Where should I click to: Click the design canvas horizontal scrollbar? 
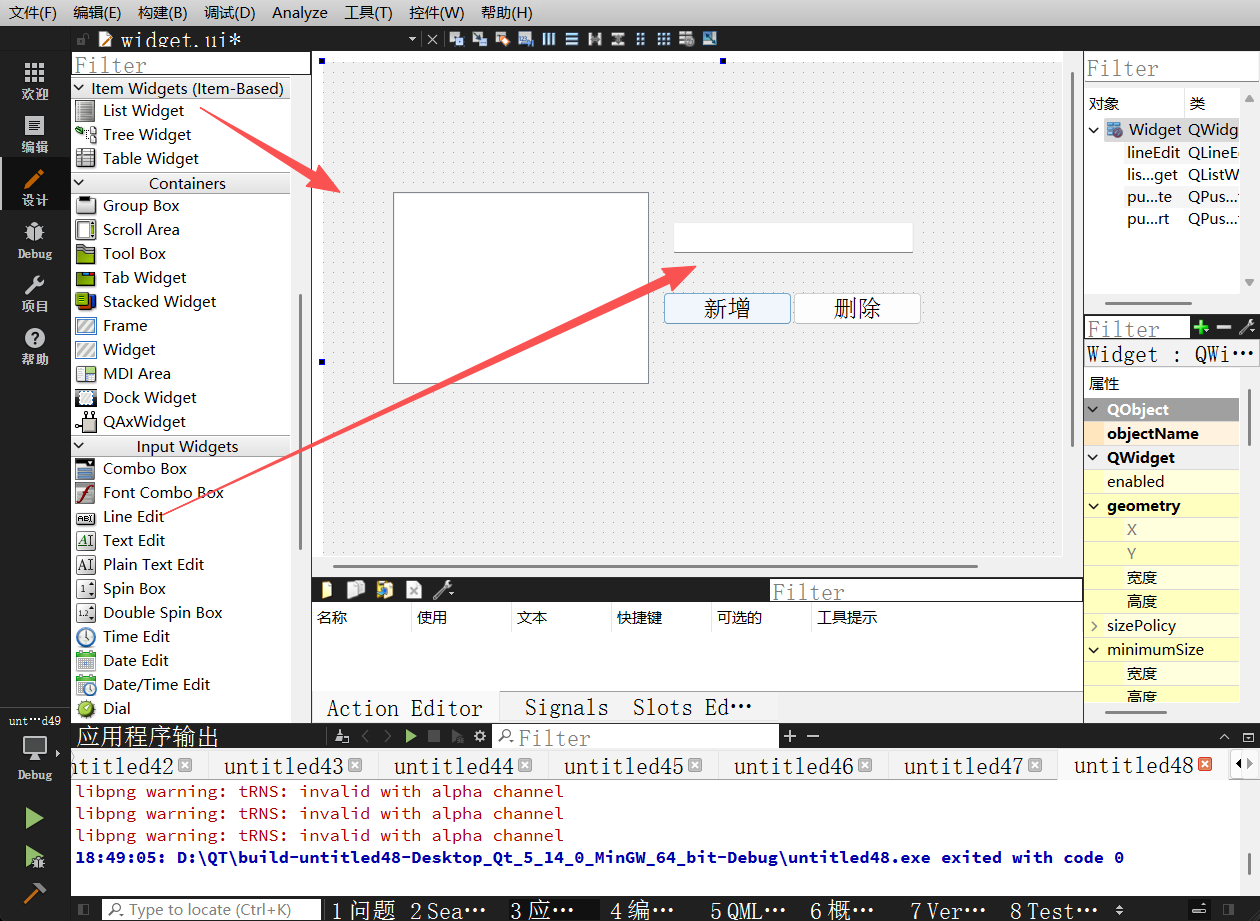coord(655,566)
